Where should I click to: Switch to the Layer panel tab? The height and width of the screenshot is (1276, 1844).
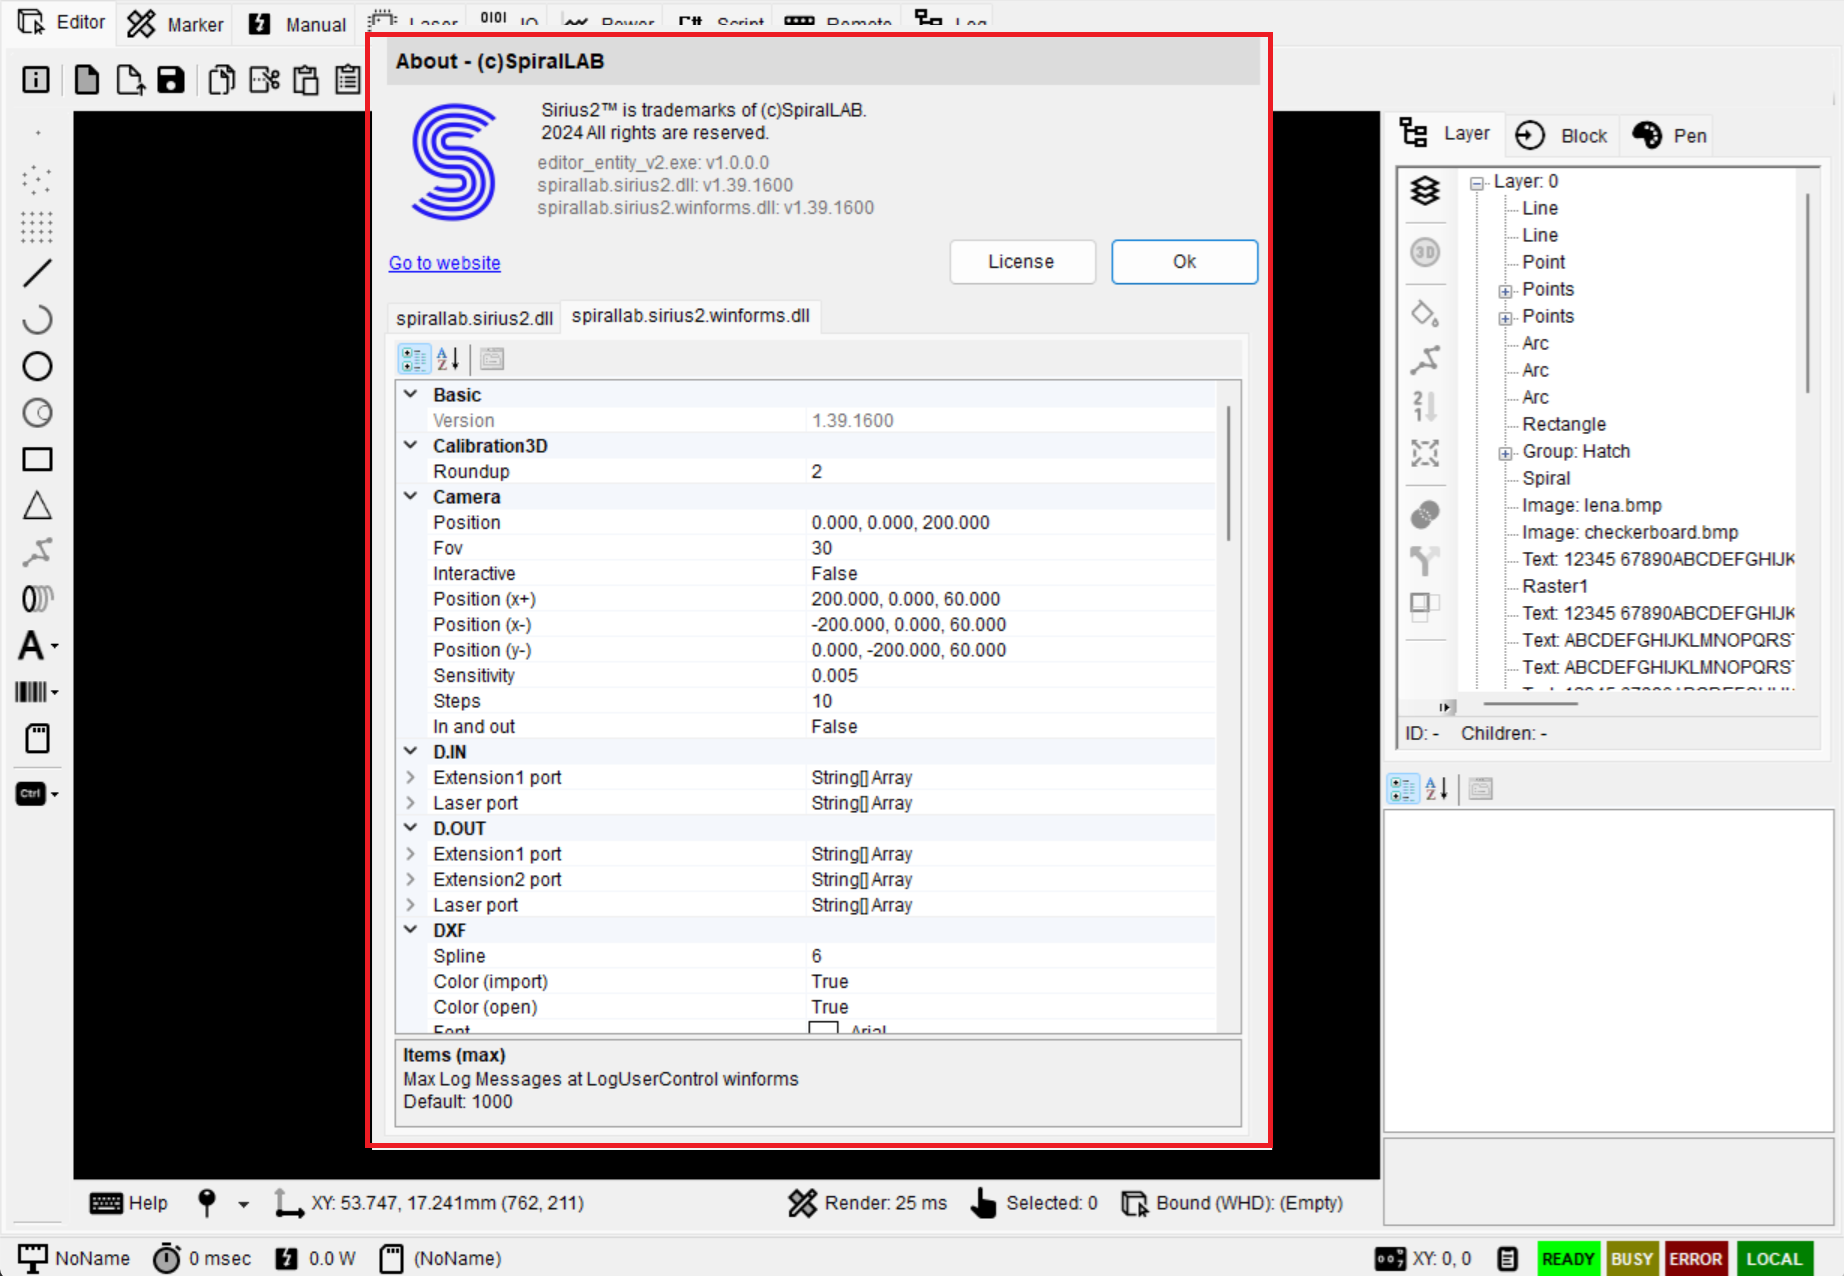click(x=1446, y=133)
